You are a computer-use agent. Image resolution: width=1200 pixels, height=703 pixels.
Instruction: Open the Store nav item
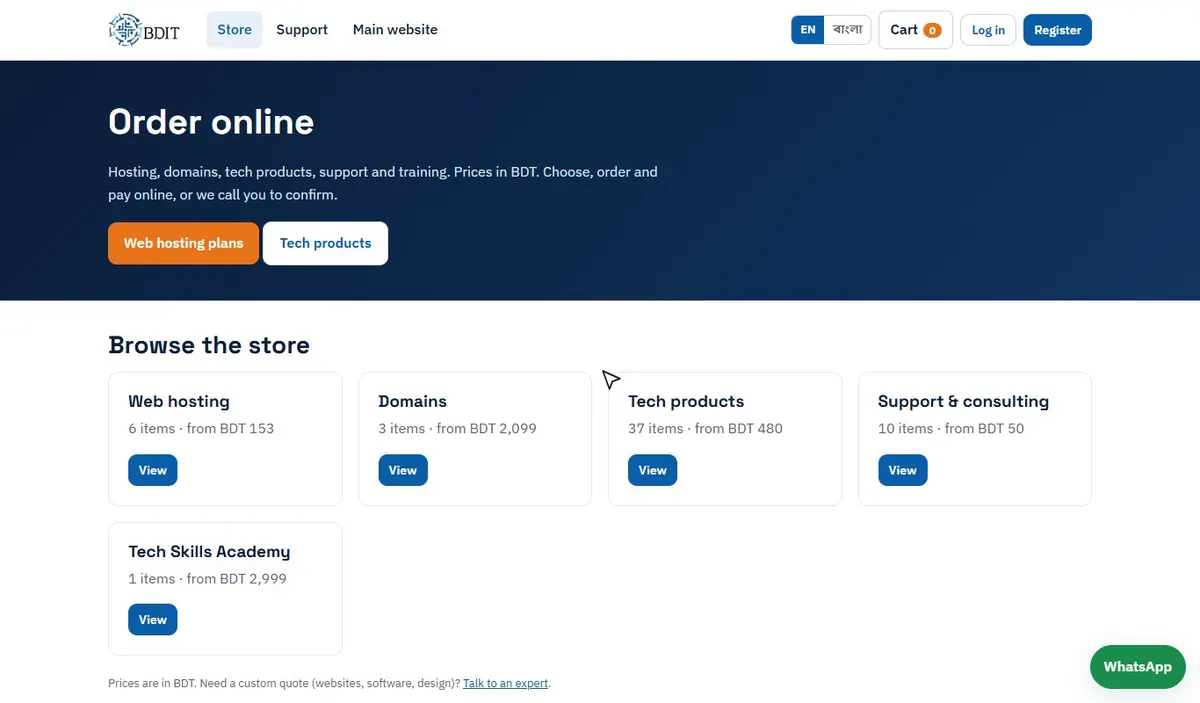point(235,30)
